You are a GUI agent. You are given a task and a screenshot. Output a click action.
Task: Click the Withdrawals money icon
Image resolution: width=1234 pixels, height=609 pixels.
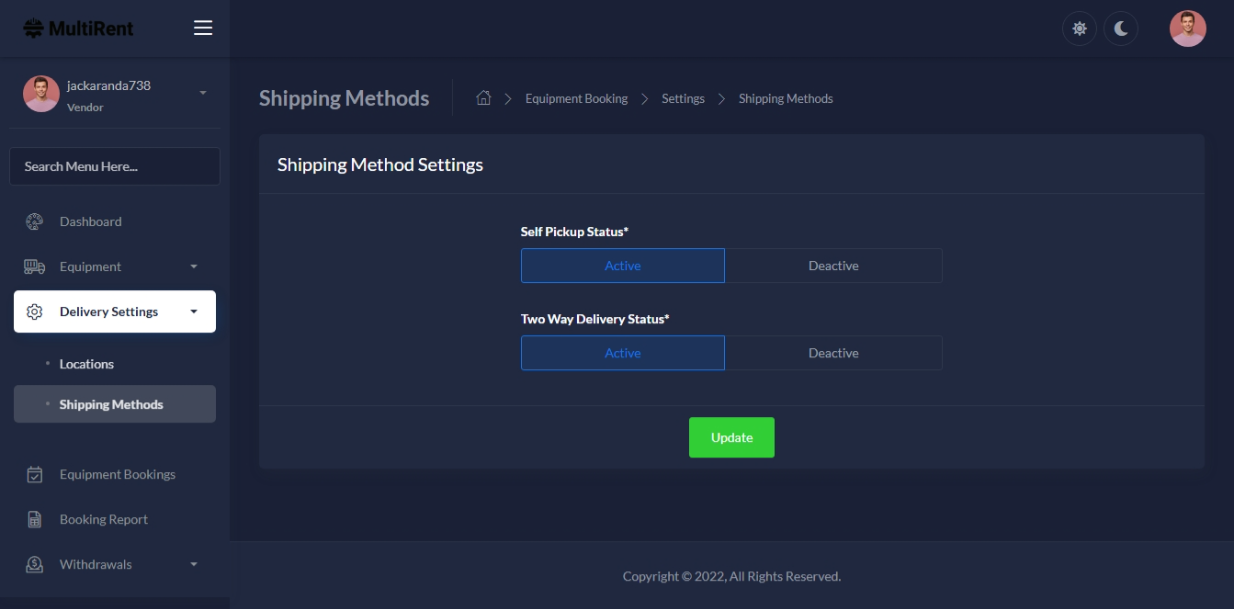[34, 565]
